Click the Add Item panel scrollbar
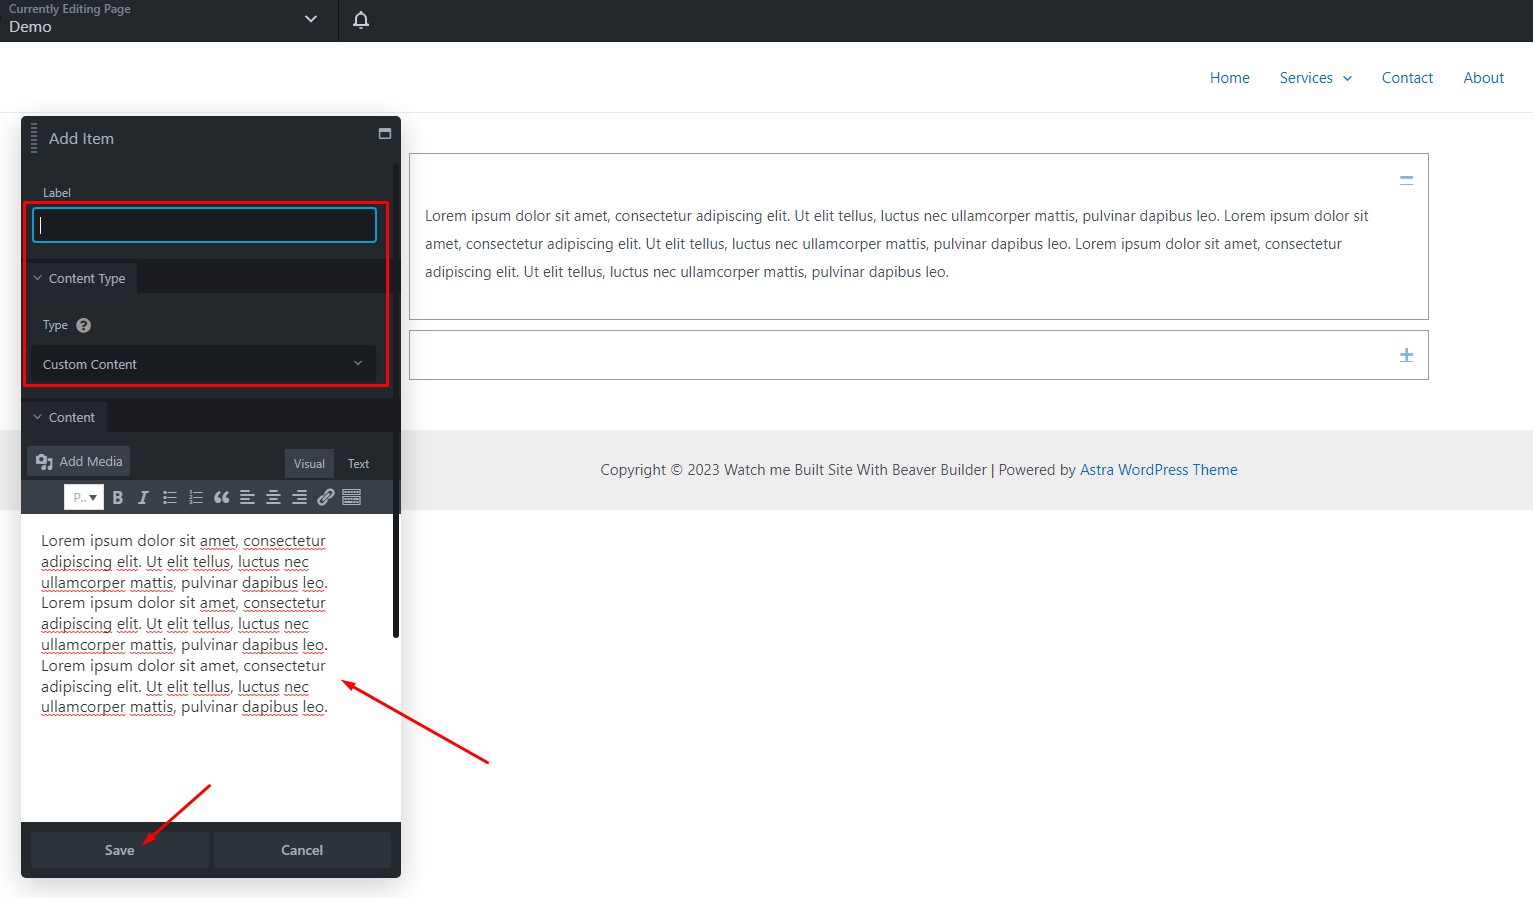The image size is (1533, 898). (x=396, y=400)
